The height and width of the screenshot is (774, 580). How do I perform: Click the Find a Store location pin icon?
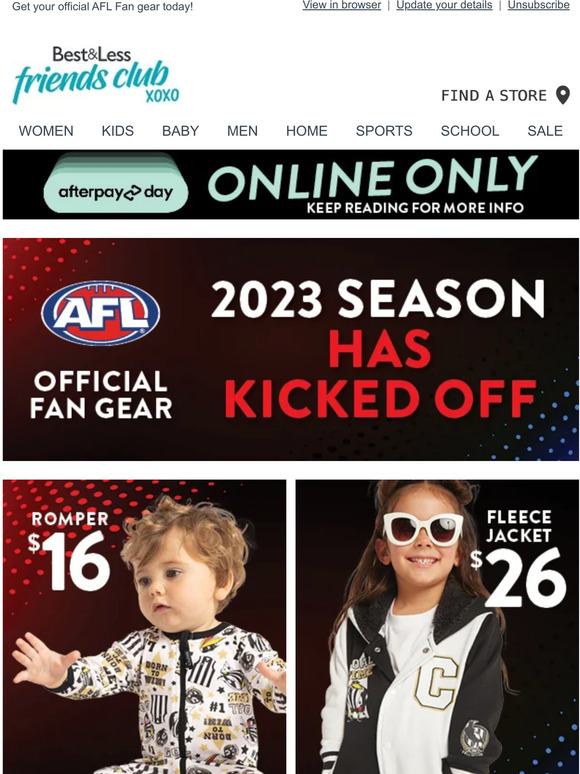[563, 95]
